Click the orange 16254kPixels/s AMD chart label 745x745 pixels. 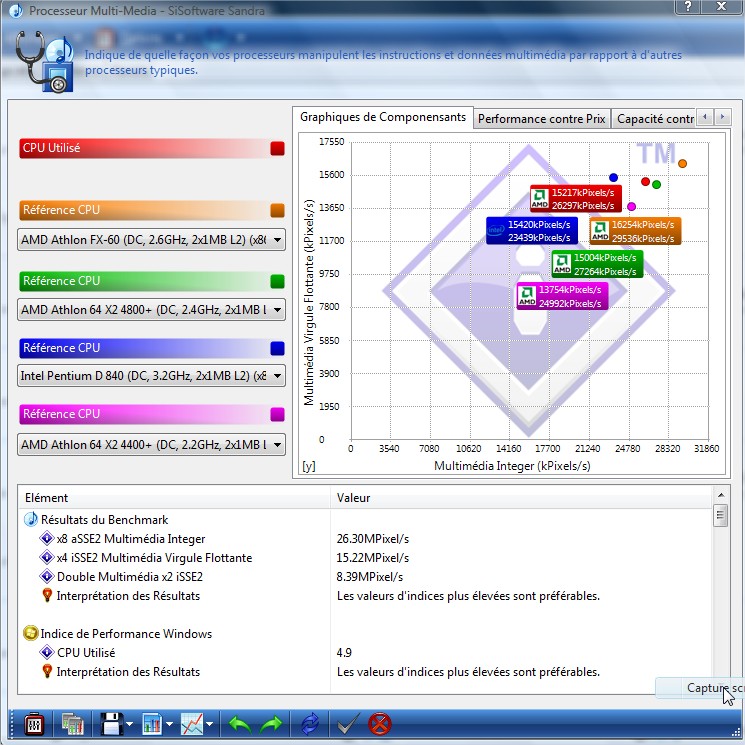(x=635, y=231)
